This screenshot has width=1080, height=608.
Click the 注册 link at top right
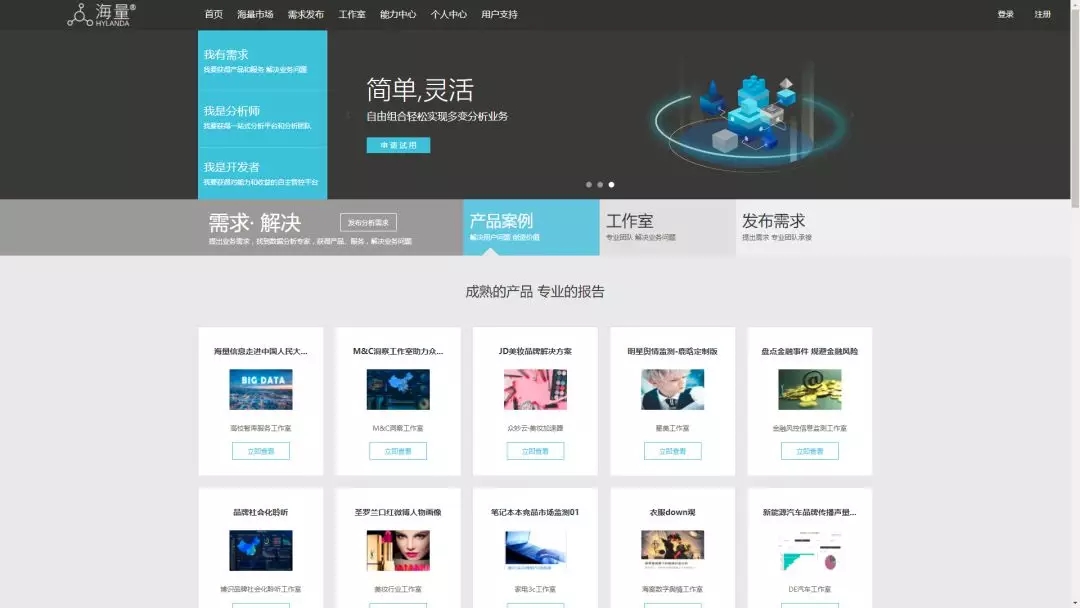point(1042,14)
